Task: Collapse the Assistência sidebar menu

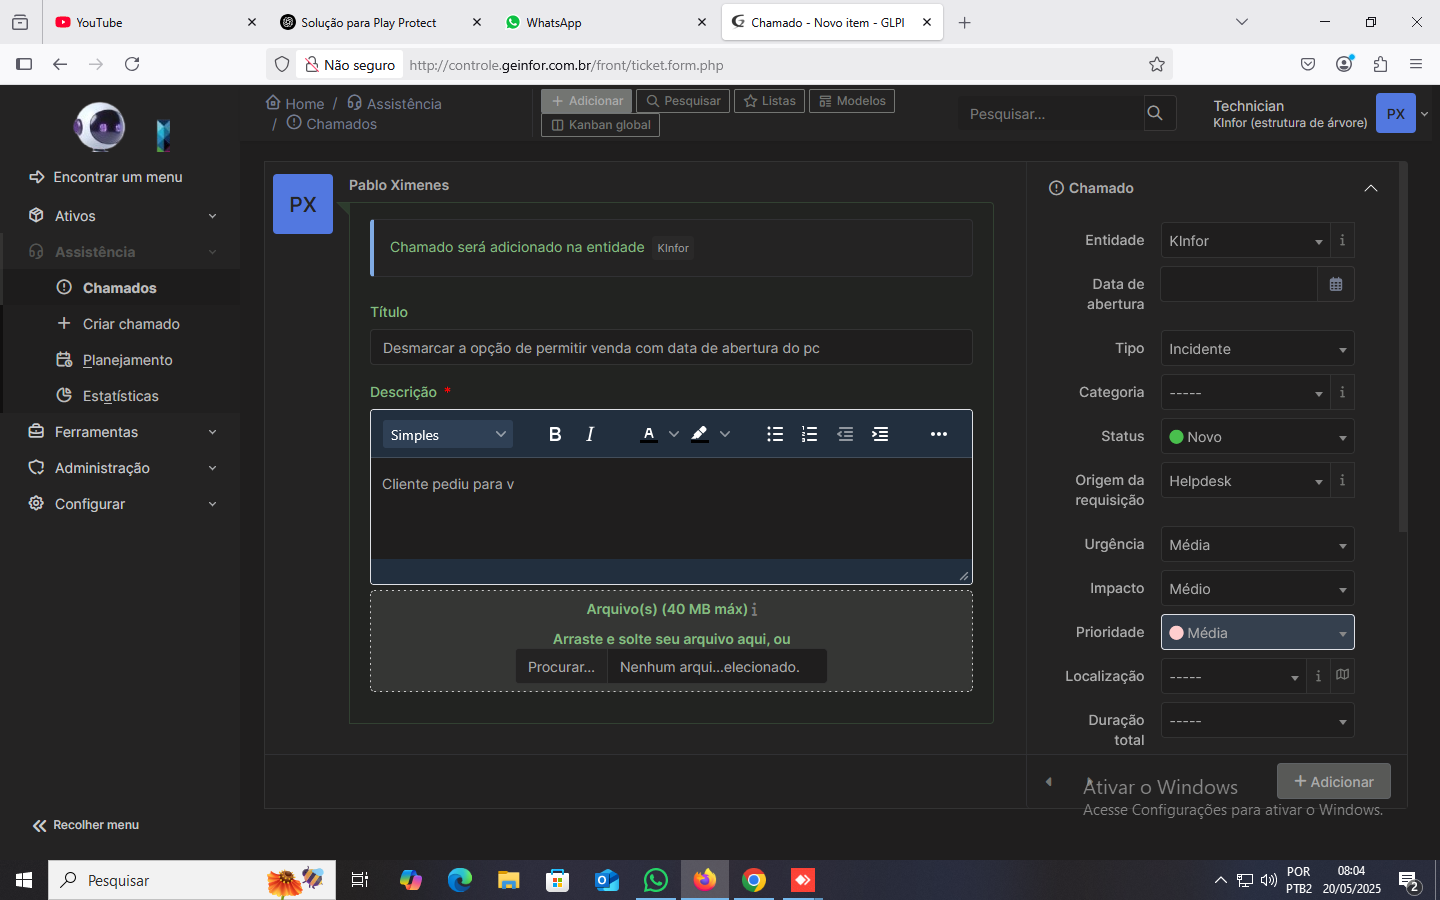Action: point(122,252)
